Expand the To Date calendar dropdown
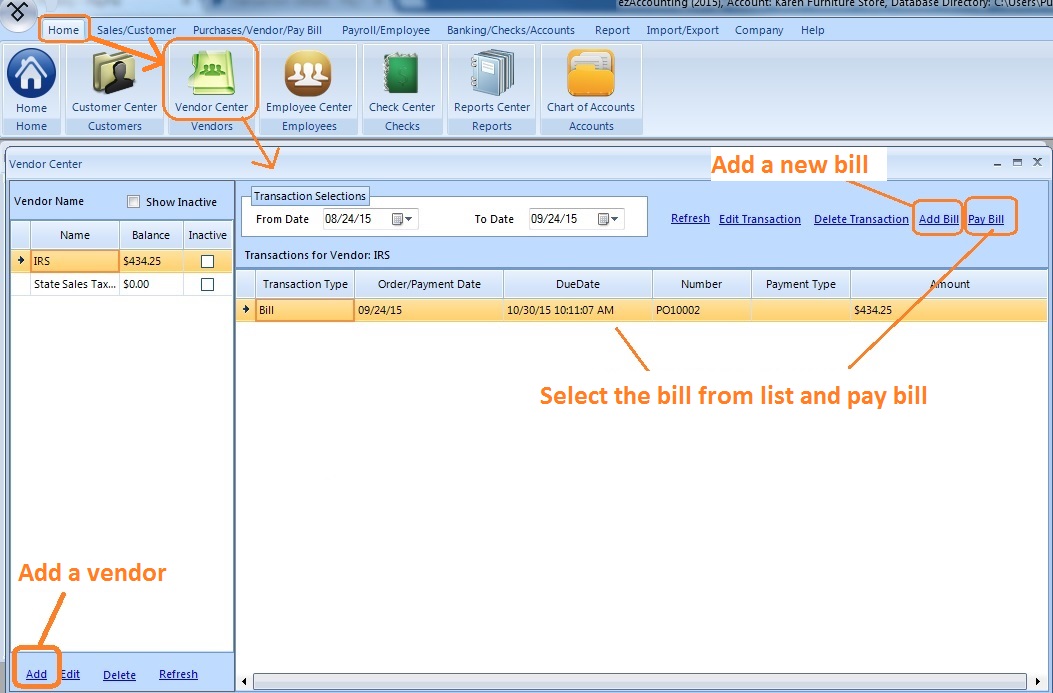The height and width of the screenshot is (693, 1053). (609, 219)
